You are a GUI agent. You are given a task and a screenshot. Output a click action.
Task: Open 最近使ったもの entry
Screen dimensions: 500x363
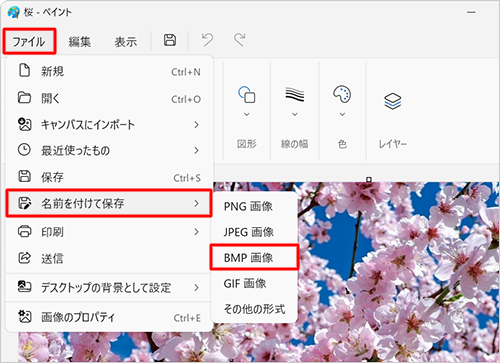tap(110, 150)
